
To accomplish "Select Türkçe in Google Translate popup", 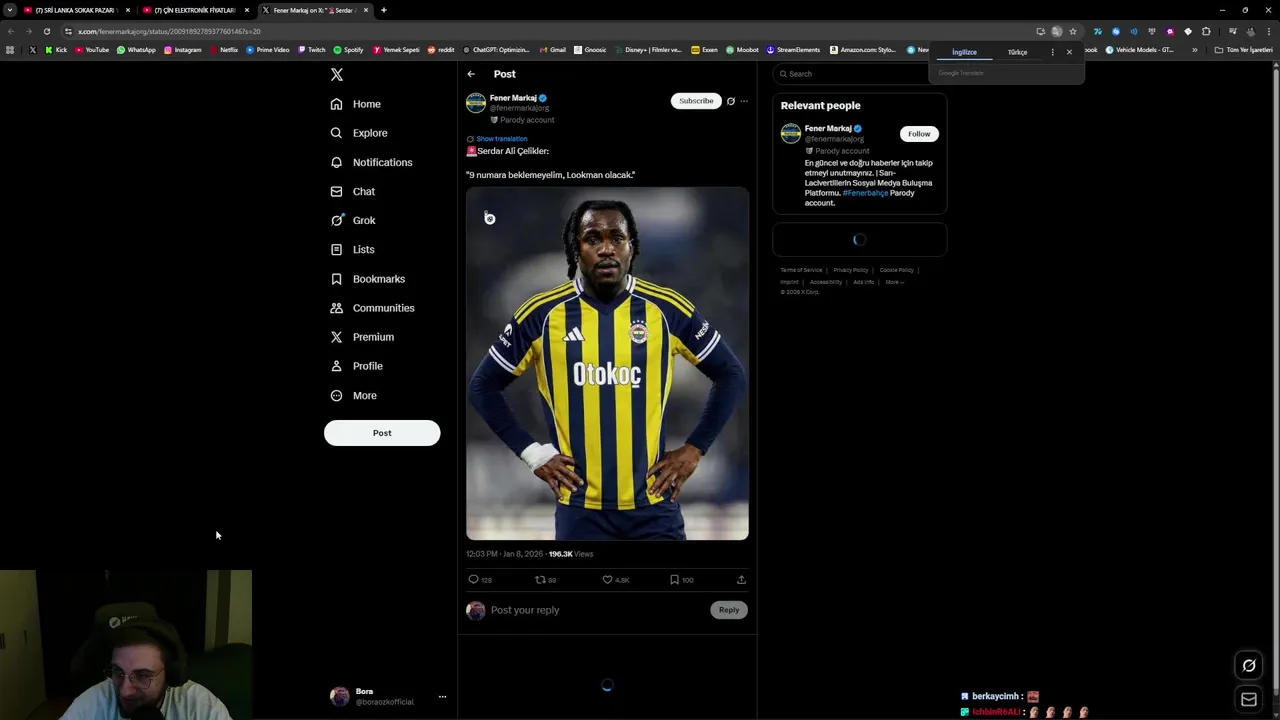I will click(x=1017, y=52).
